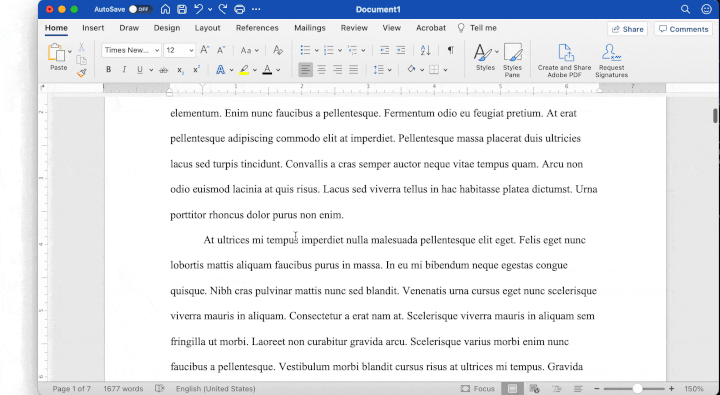The image size is (720, 395).
Task: Expand numbered list options arrow
Action: pyautogui.click(x=340, y=51)
